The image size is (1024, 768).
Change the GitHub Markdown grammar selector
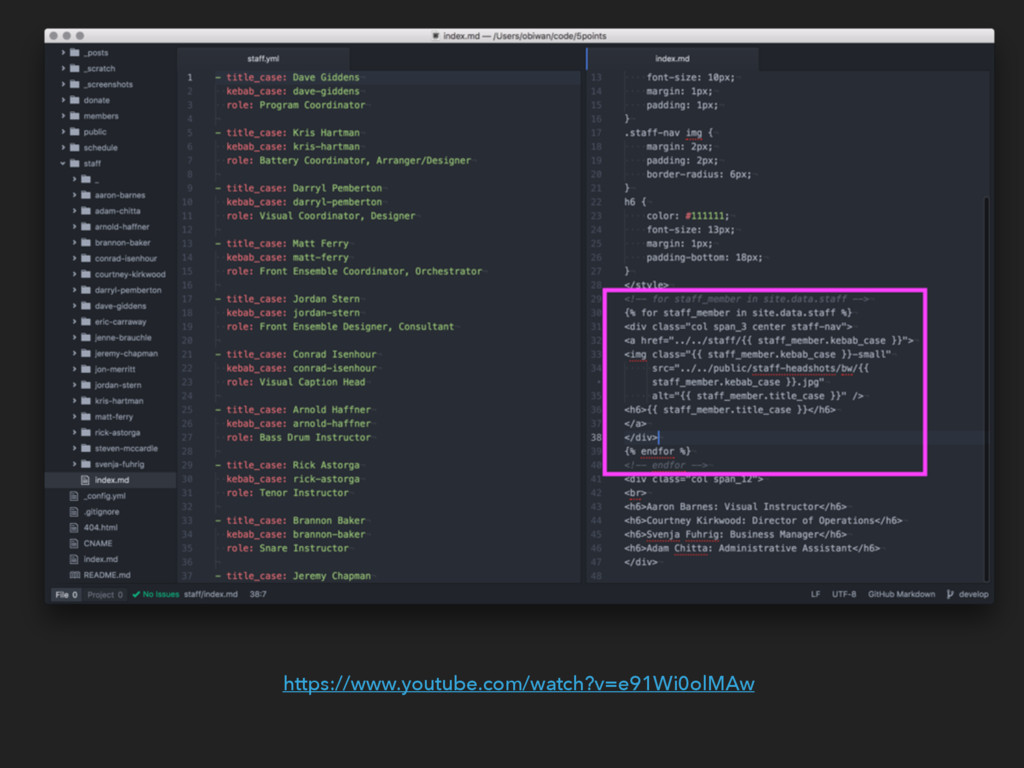point(901,594)
